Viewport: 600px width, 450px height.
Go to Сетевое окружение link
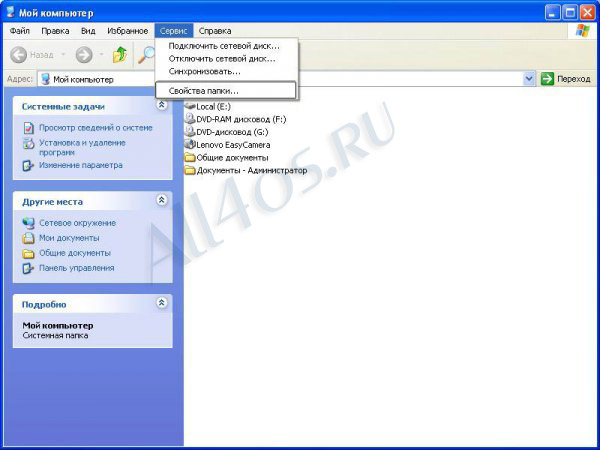tap(77, 223)
